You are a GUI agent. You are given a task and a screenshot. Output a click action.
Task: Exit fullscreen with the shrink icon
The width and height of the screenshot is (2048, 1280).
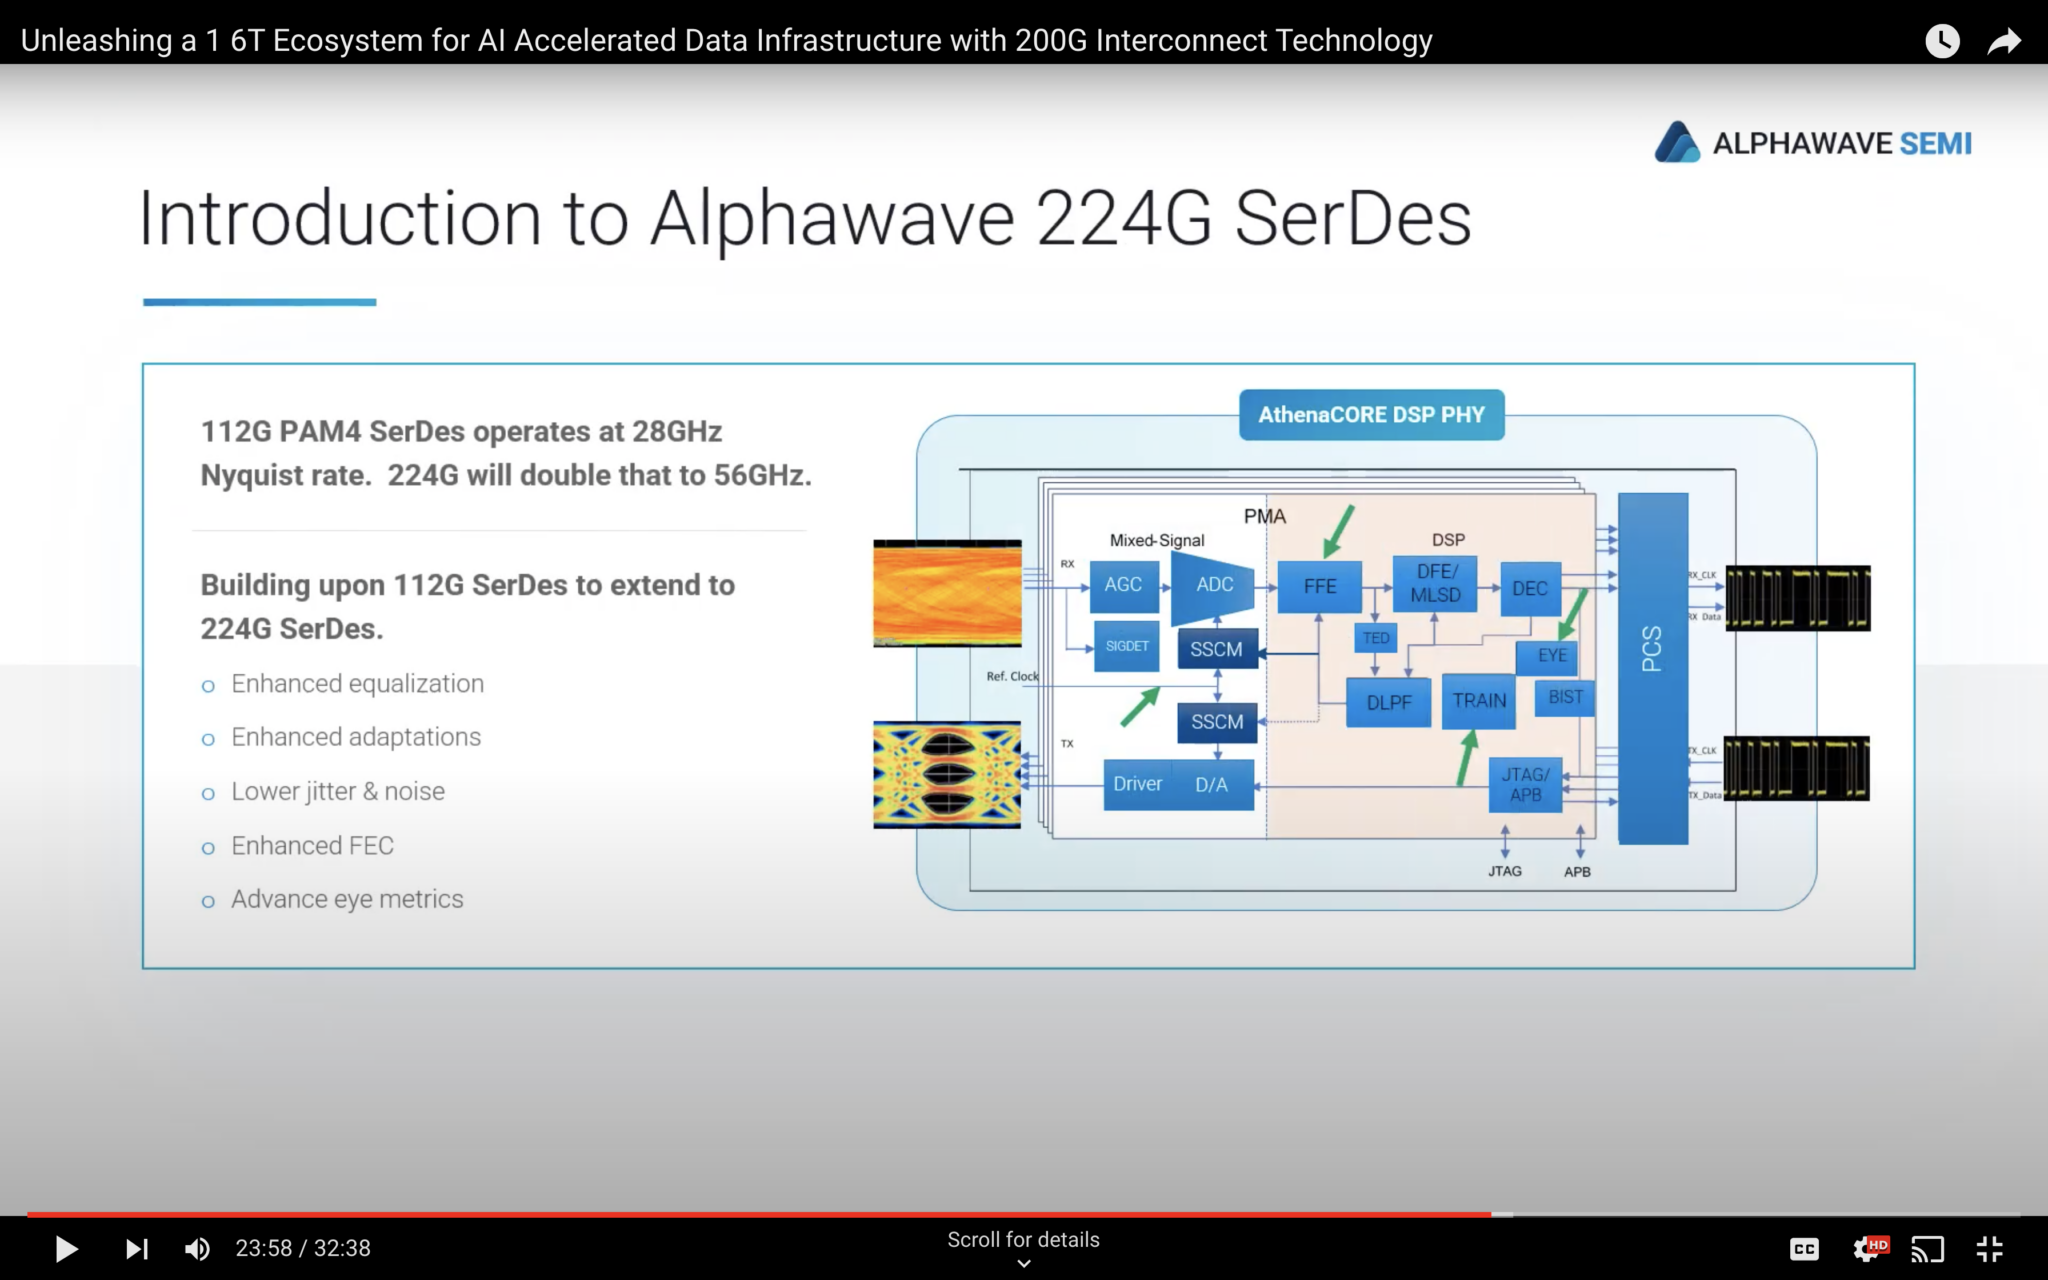coord(1987,1248)
